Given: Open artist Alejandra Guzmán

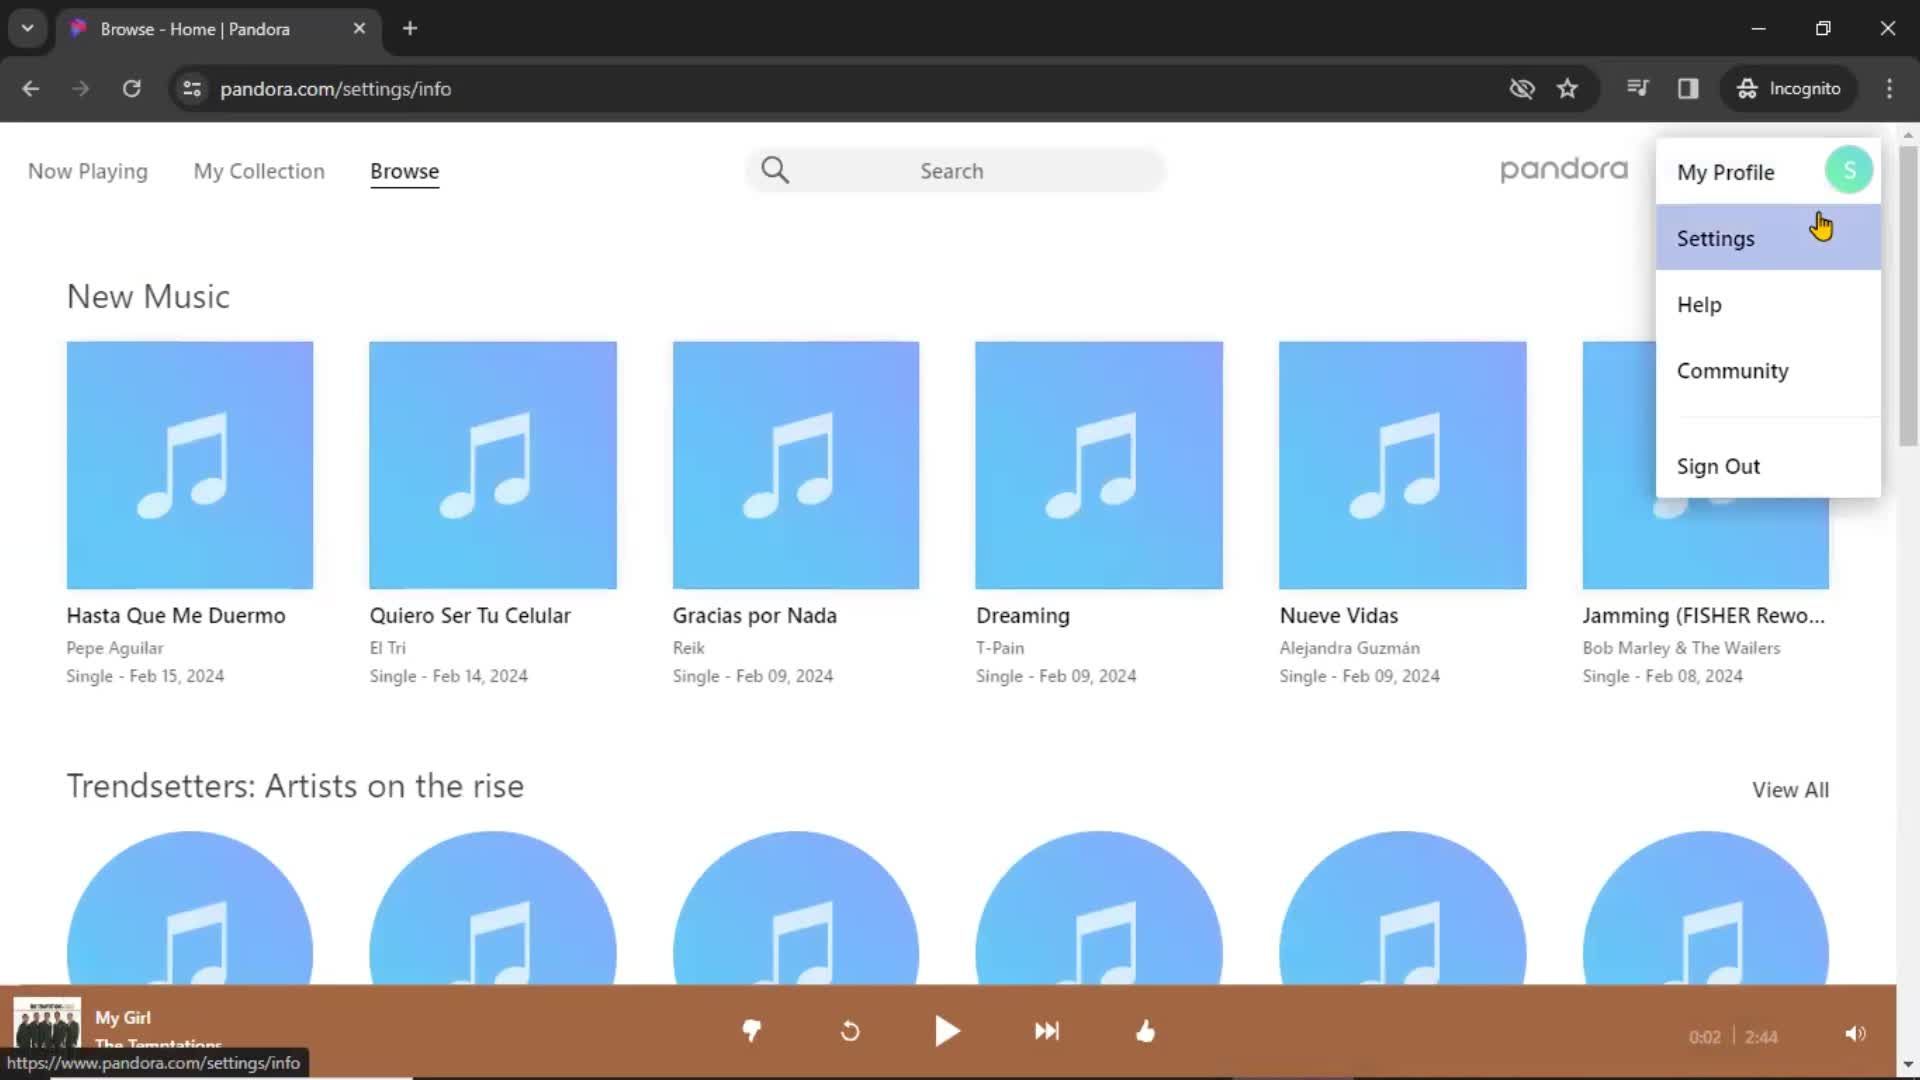Looking at the screenshot, I should click(x=1350, y=647).
